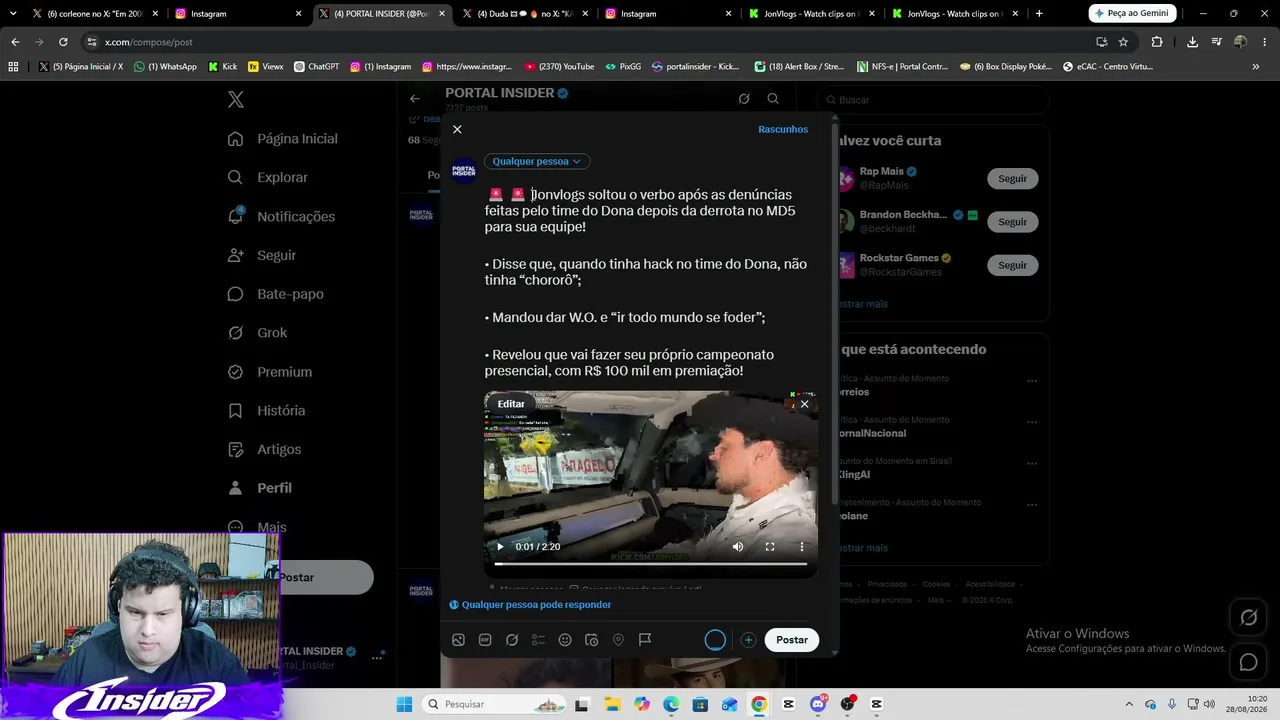
Task: Open the browser extensions puzzle icon
Action: 1157,42
